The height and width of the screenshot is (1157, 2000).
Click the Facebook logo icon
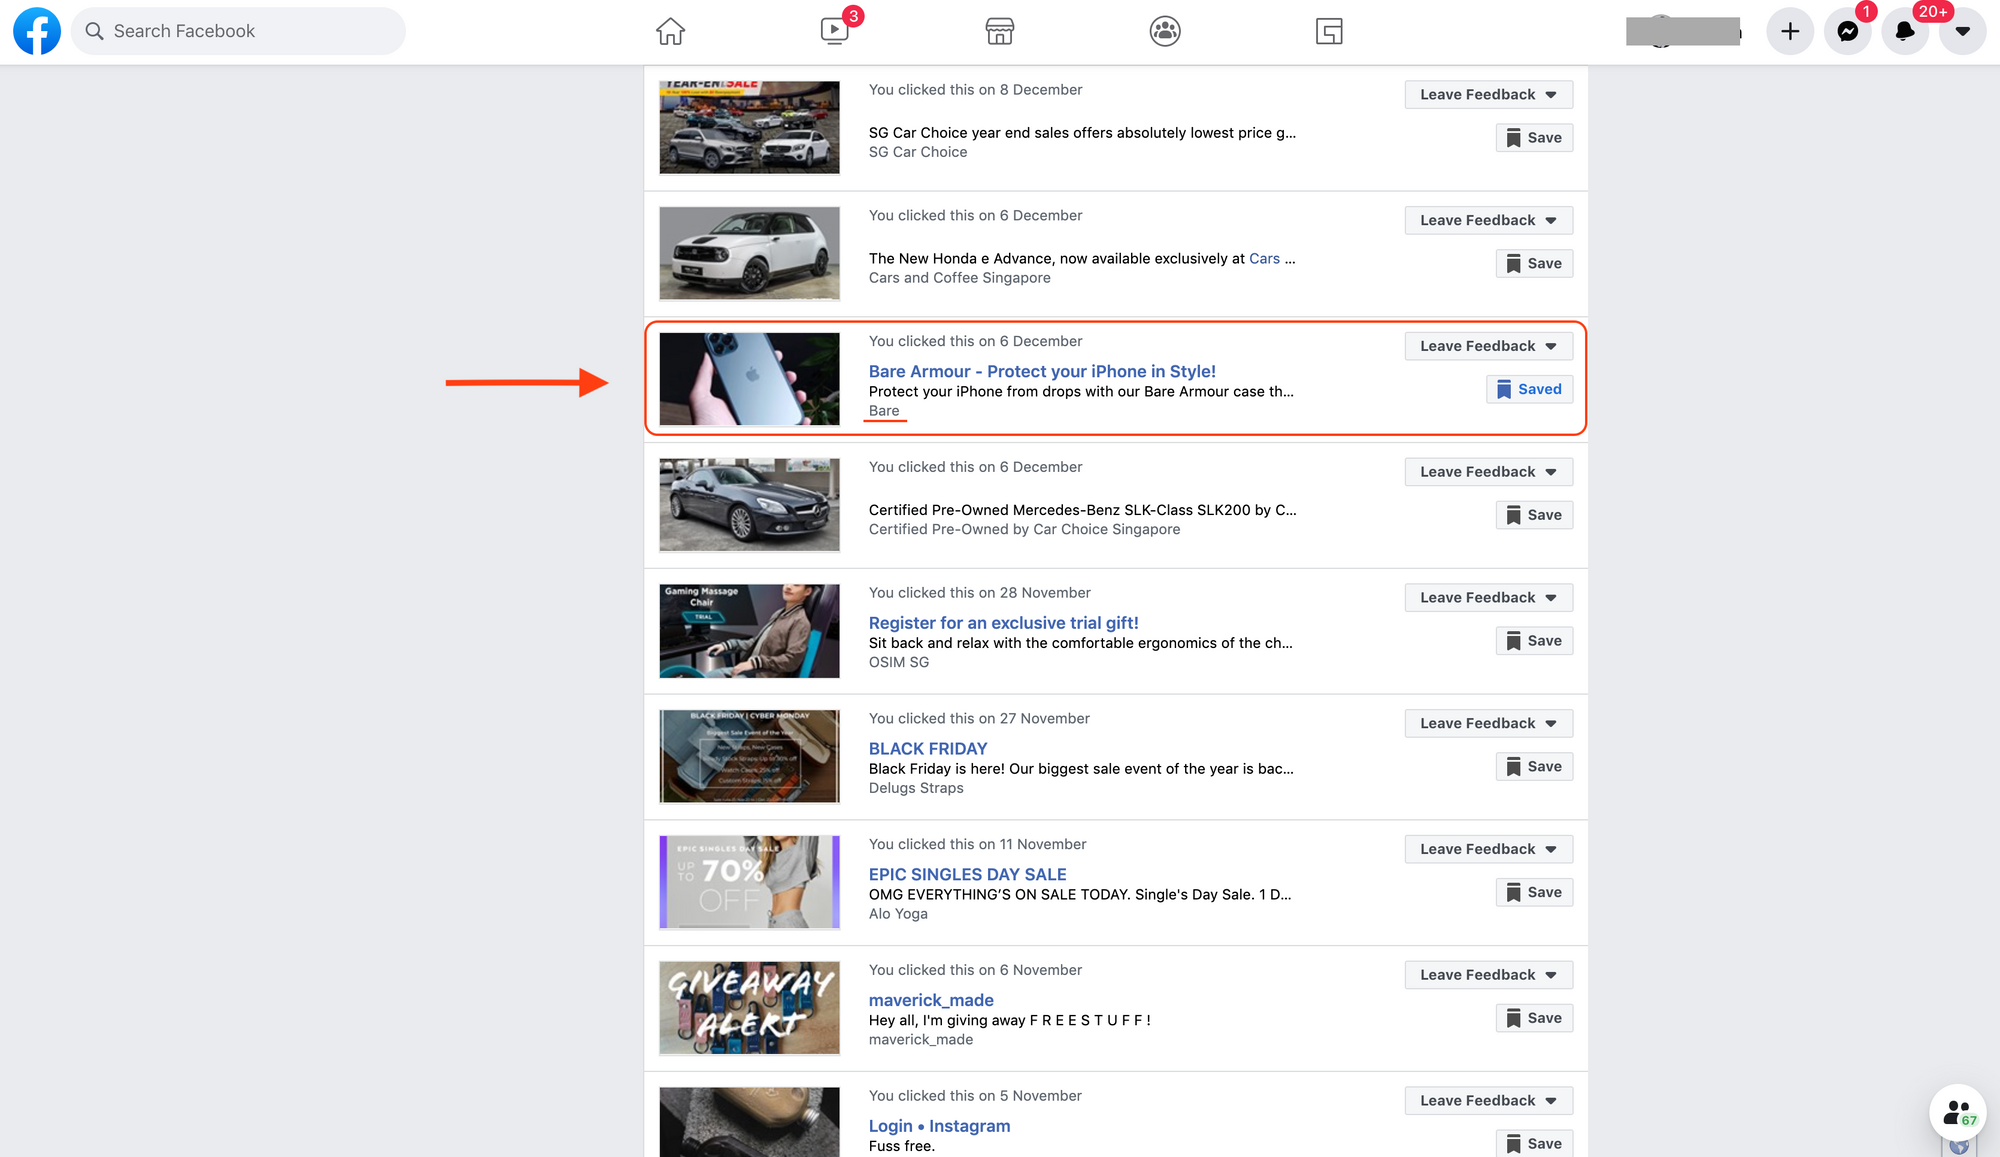tap(37, 31)
